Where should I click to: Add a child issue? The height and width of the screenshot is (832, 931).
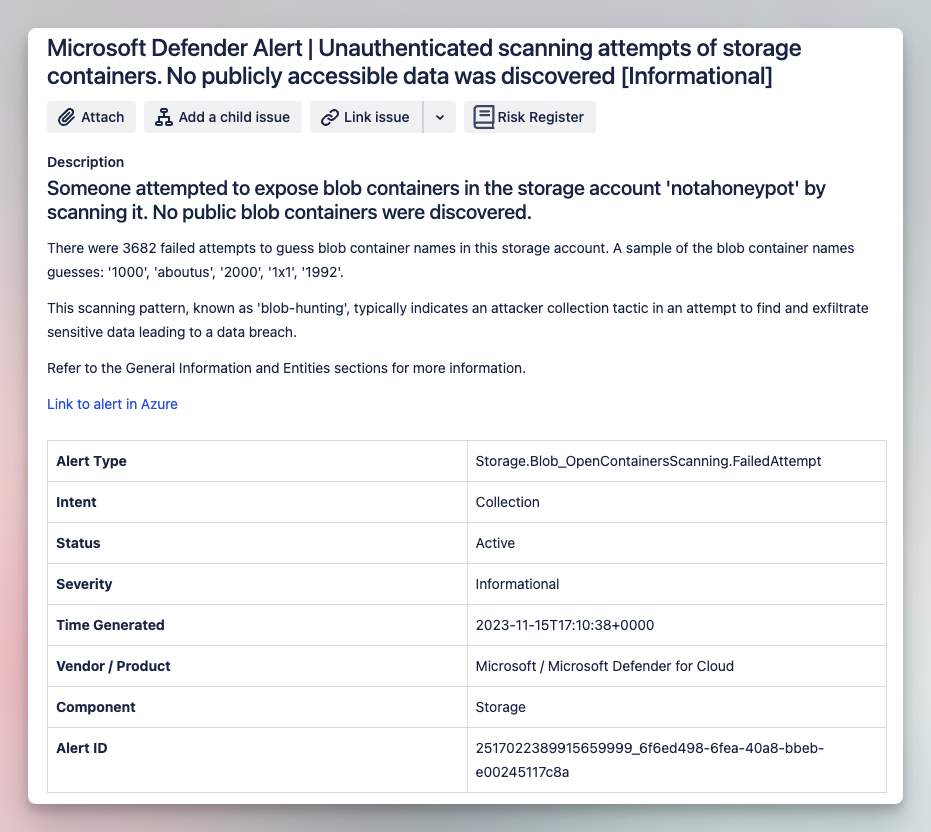click(223, 117)
